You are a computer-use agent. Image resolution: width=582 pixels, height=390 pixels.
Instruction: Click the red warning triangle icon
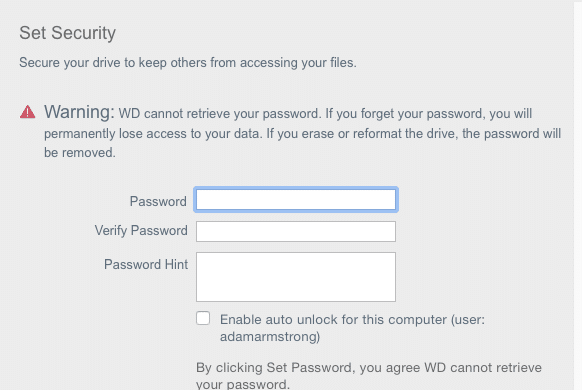(27, 112)
